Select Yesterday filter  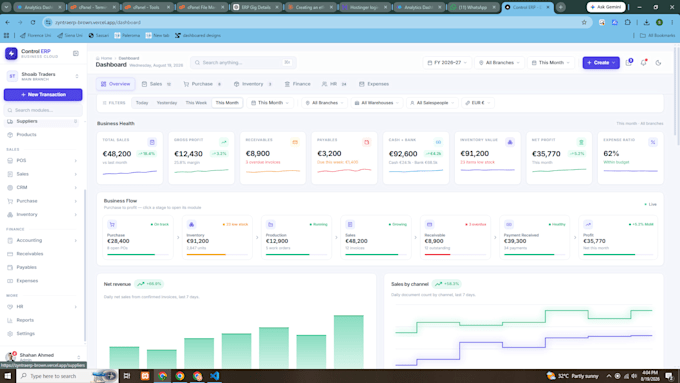167,103
